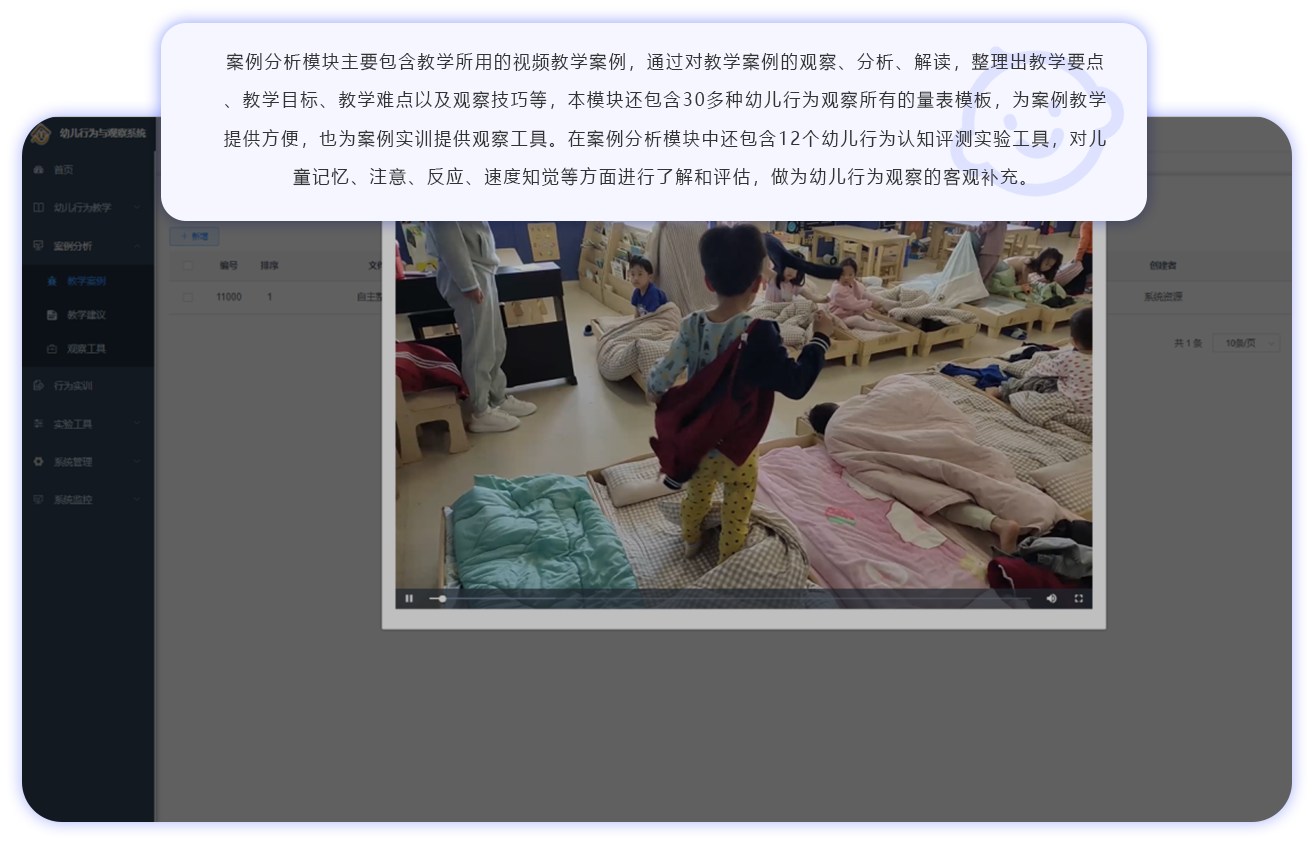Image resolution: width=1314 pixels, height=855 pixels.
Task: Expand the 系统监控 submenu chevron
Action: (x=137, y=500)
